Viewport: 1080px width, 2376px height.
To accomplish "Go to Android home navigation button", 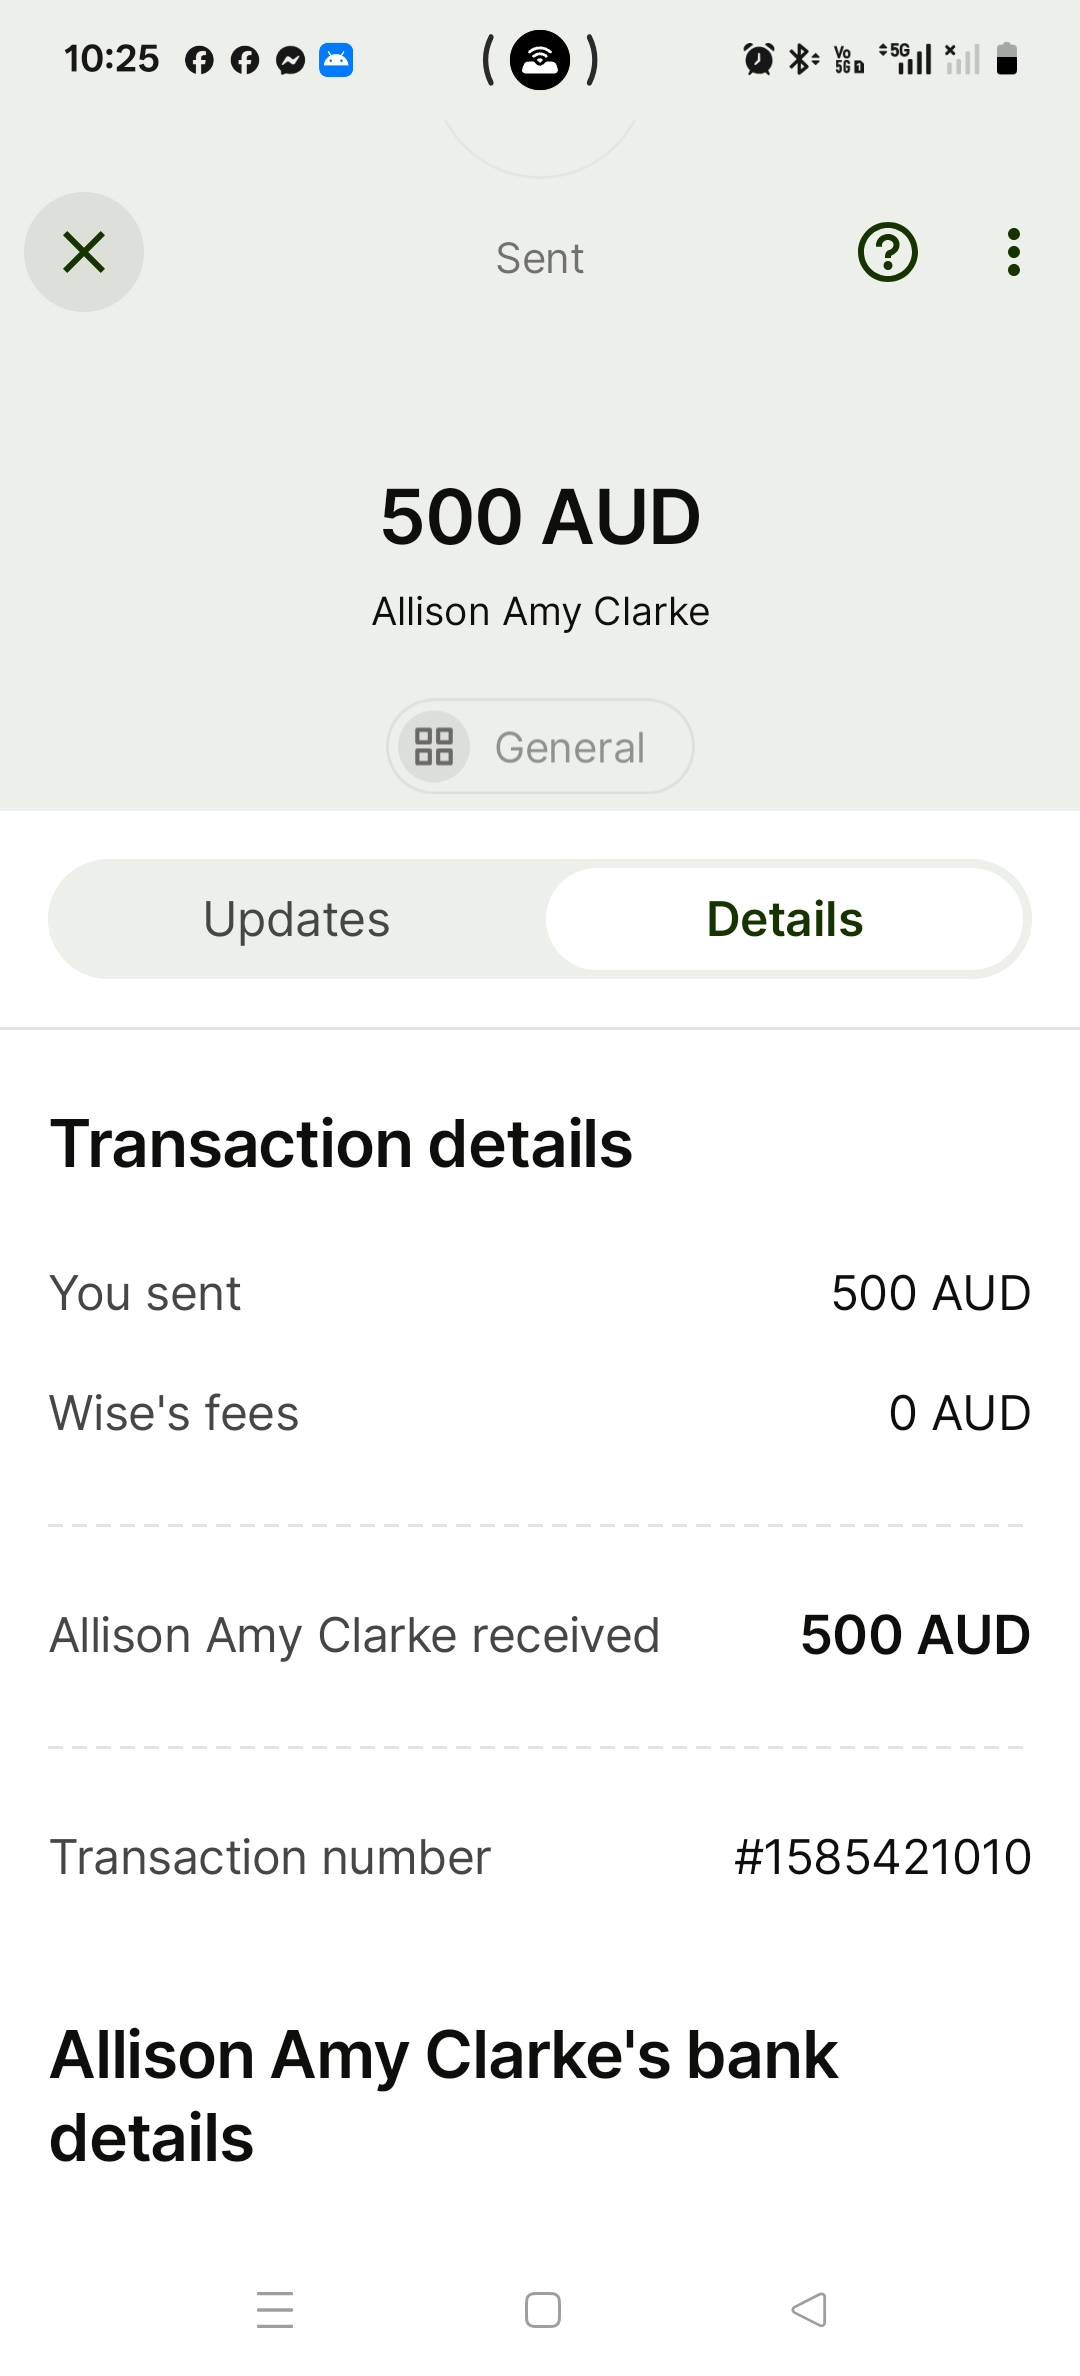I will point(543,2310).
